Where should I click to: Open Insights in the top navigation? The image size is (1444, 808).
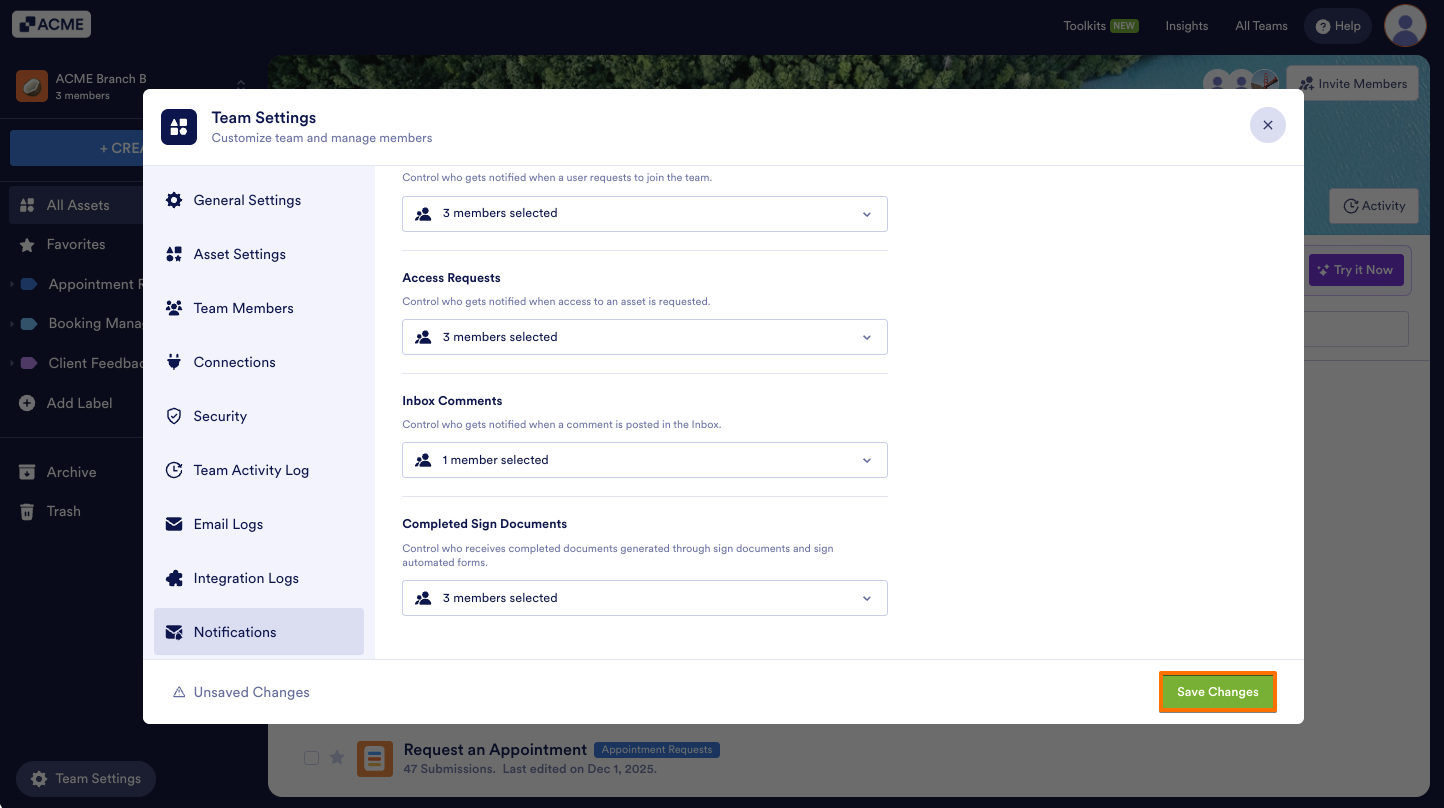(1187, 26)
